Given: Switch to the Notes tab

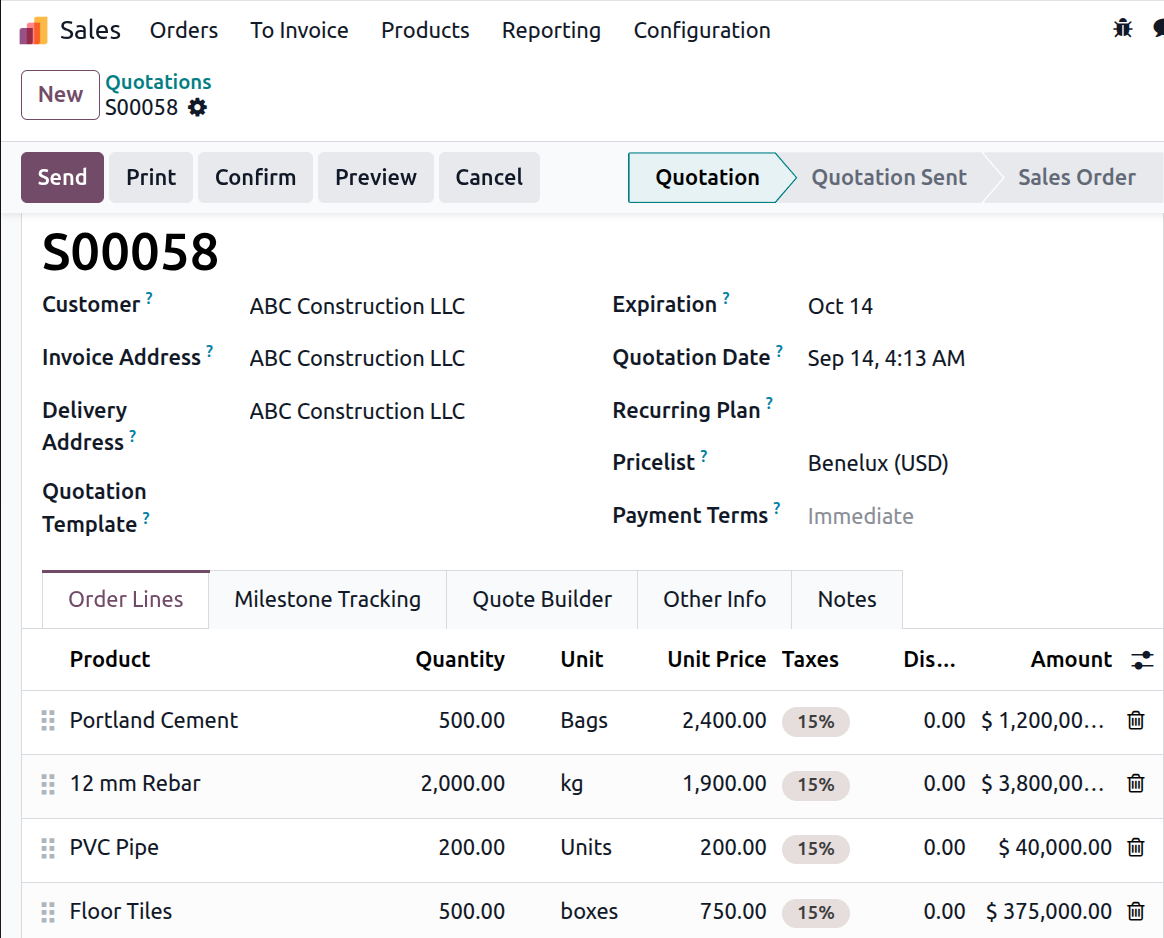Looking at the screenshot, I should tap(847, 600).
